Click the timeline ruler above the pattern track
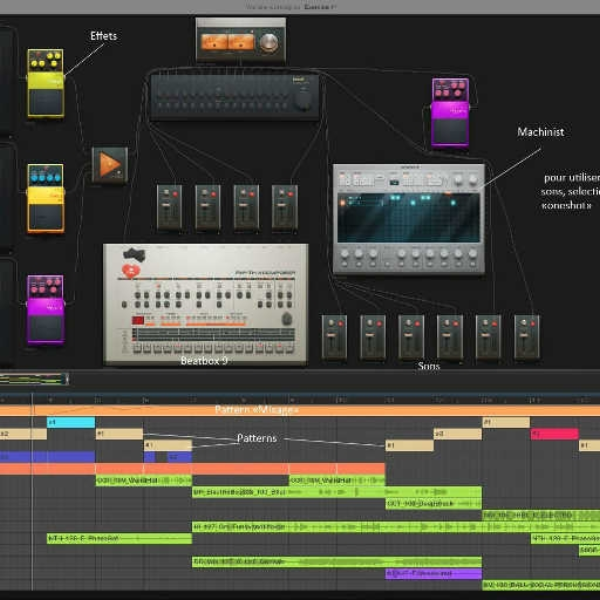 tap(300, 399)
